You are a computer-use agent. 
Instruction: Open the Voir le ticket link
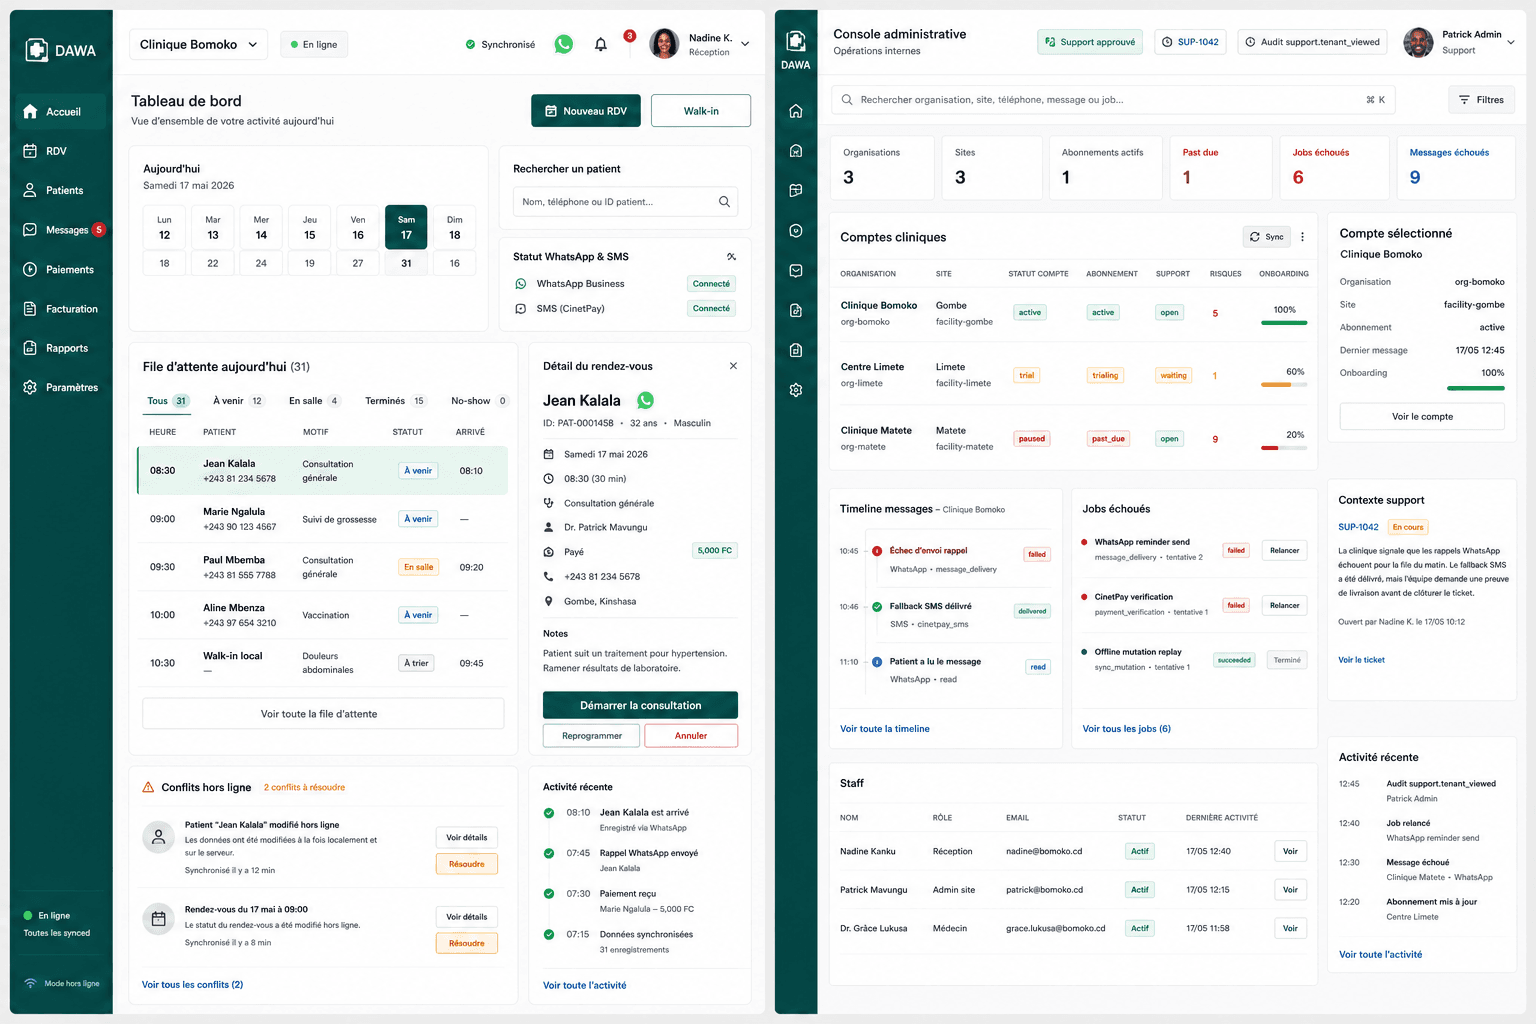[x=1361, y=660]
